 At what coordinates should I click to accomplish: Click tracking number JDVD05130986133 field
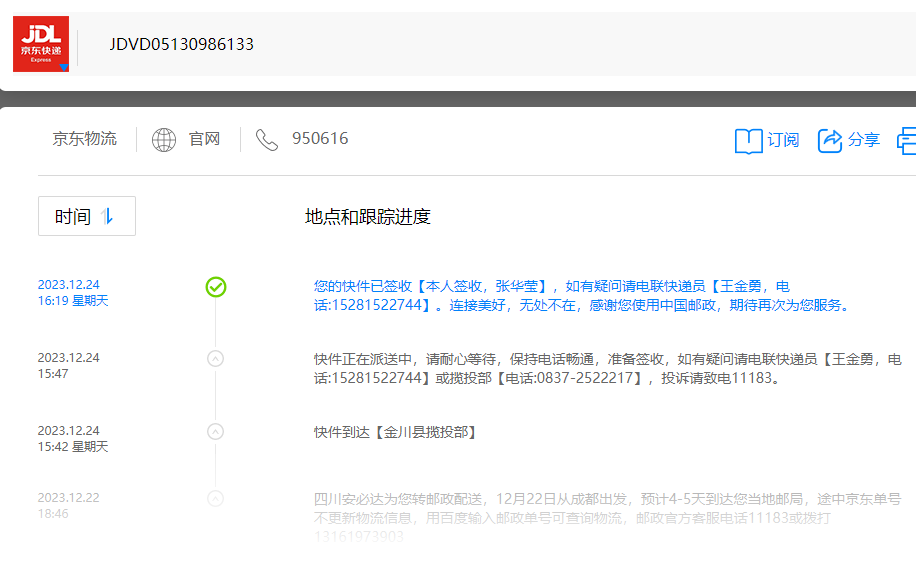182,44
